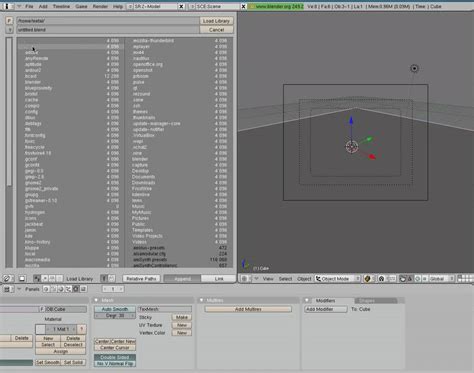Open the Render menu
Viewport: 474px width, 373px height.
point(100,6)
